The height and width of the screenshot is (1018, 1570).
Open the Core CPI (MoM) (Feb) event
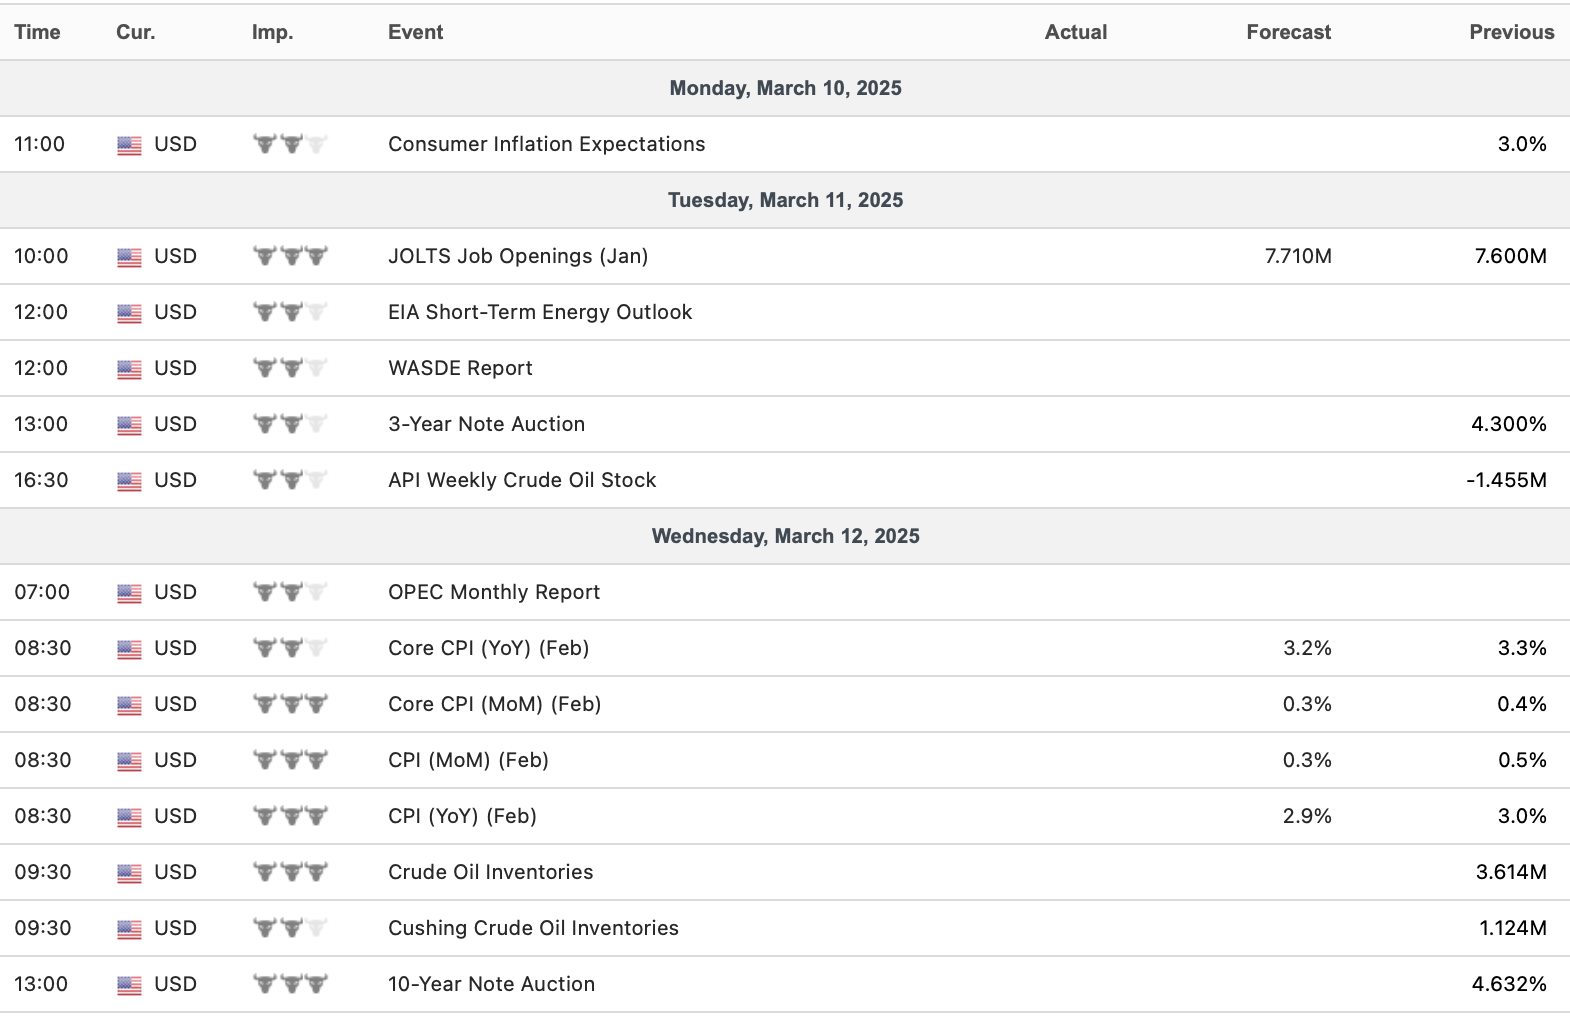[494, 704]
